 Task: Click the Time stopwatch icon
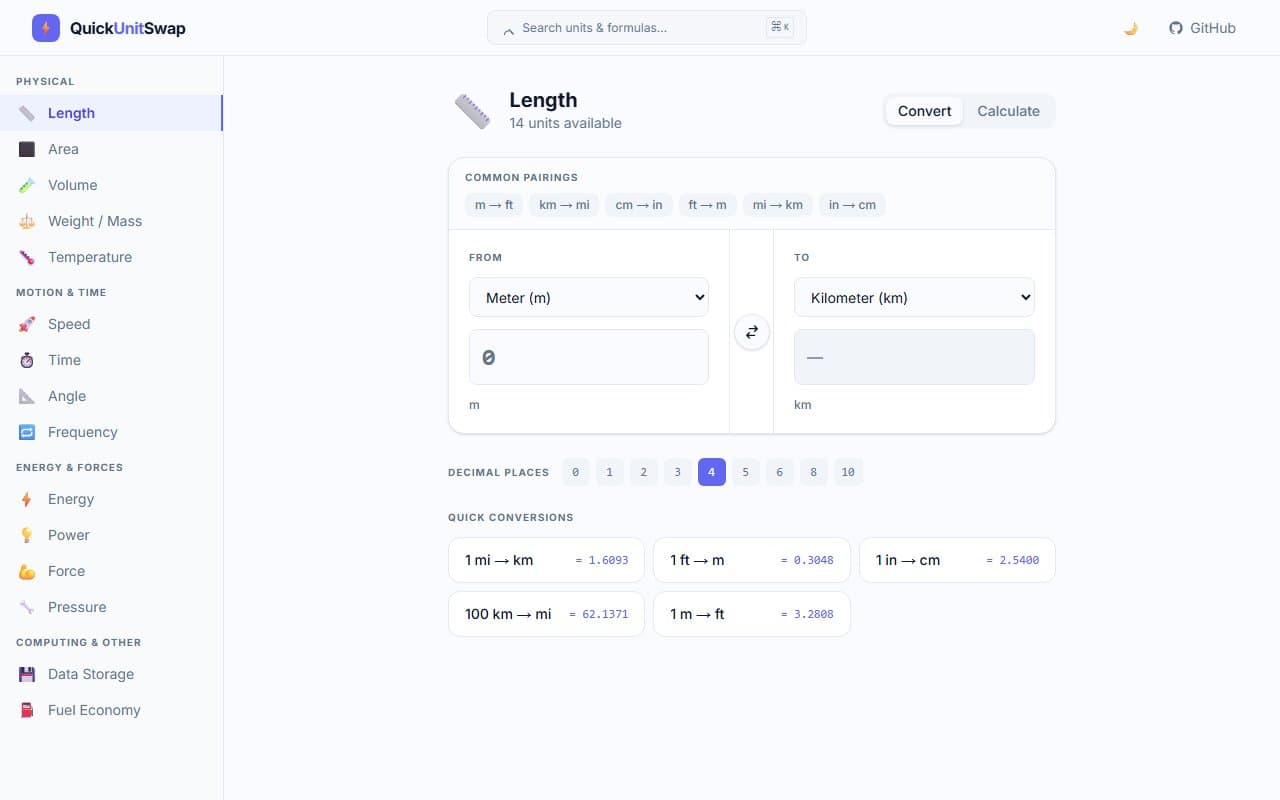click(x=27, y=360)
